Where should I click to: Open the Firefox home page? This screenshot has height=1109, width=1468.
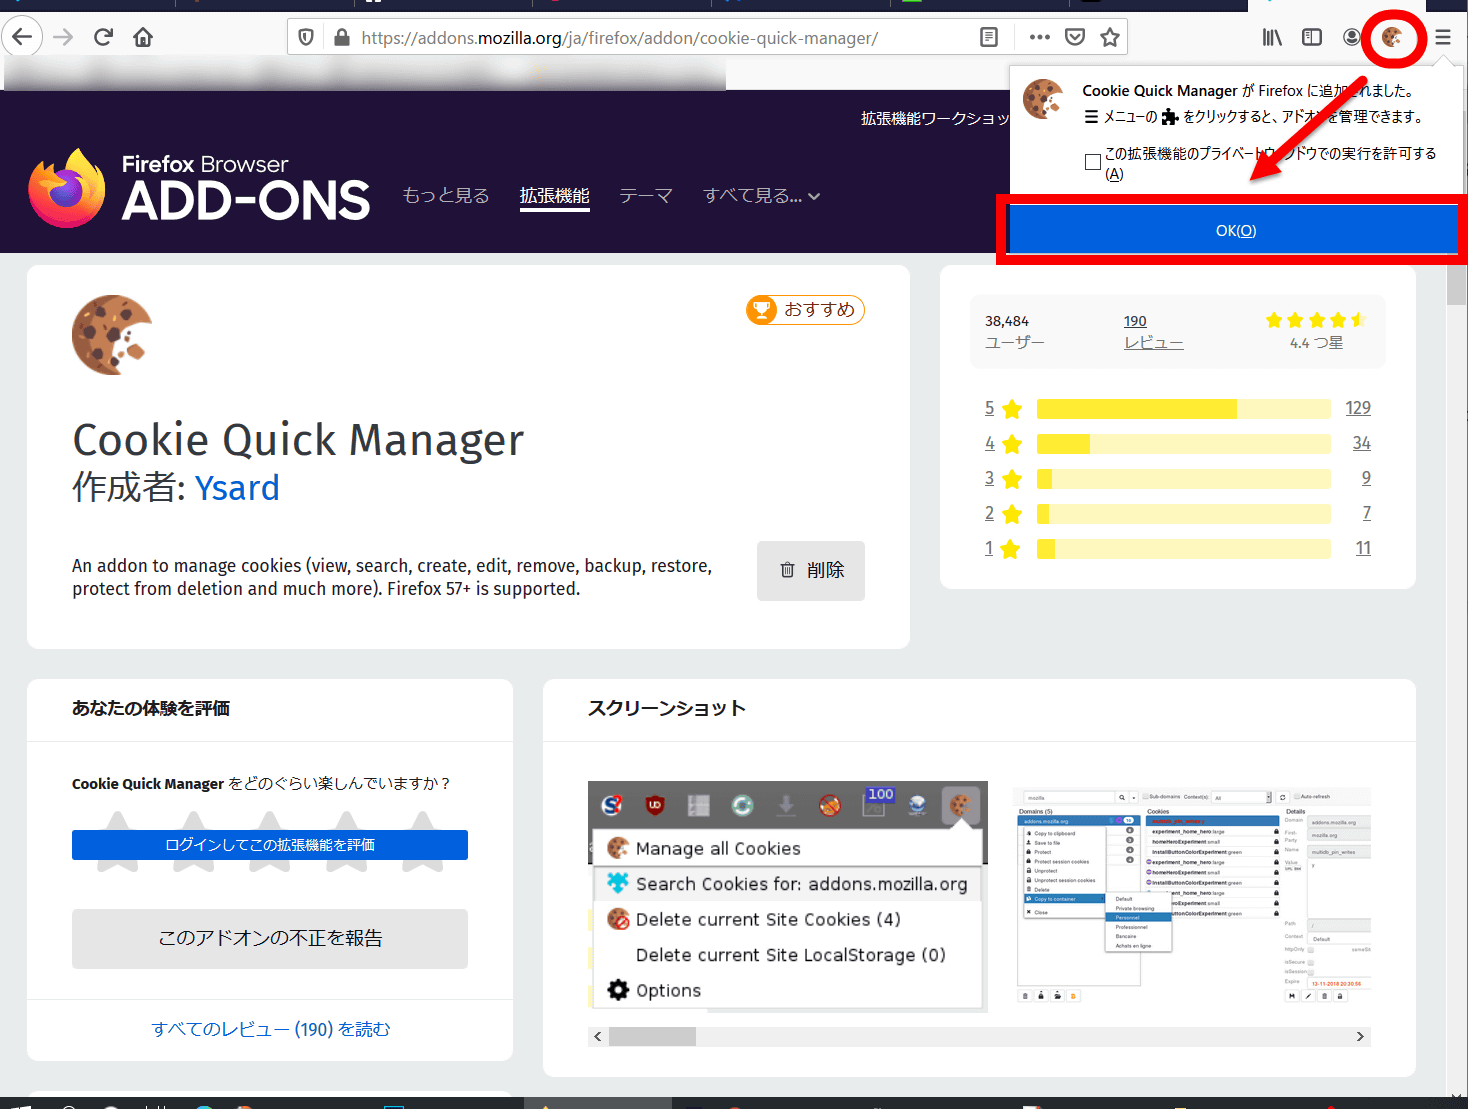click(143, 38)
